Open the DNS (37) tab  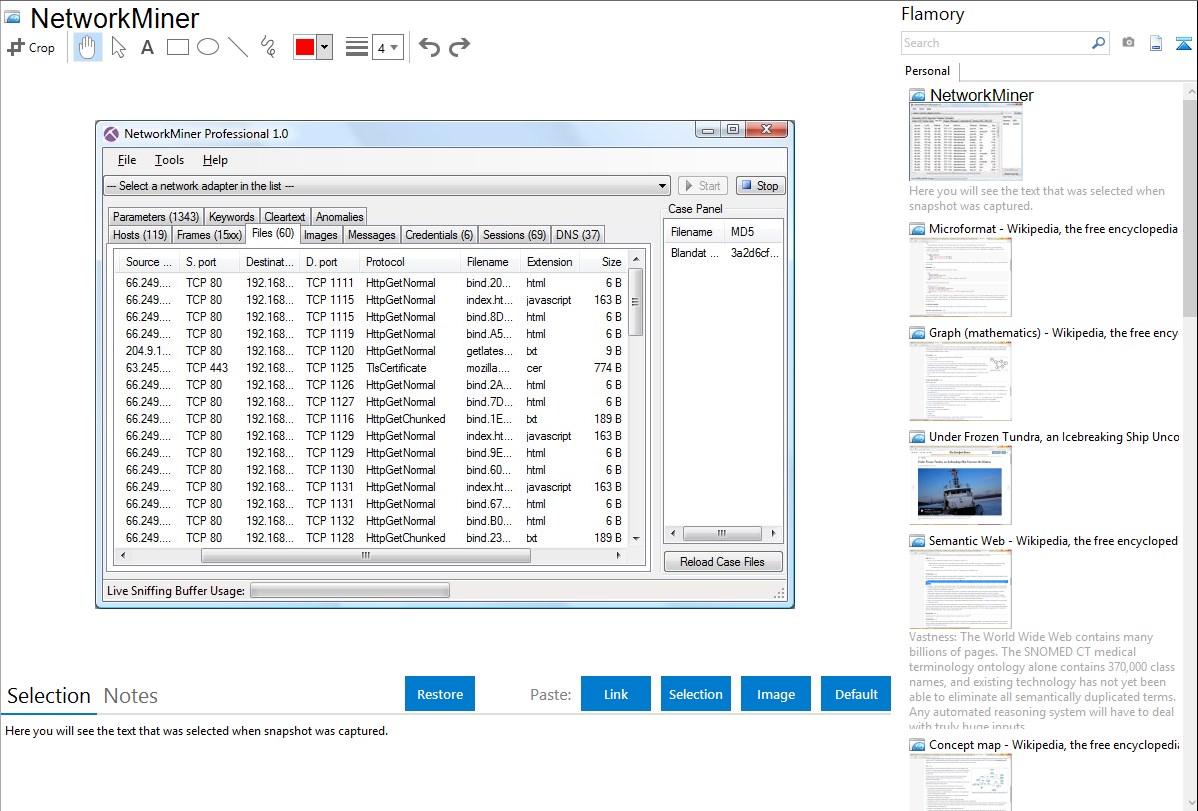tap(578, 235)
